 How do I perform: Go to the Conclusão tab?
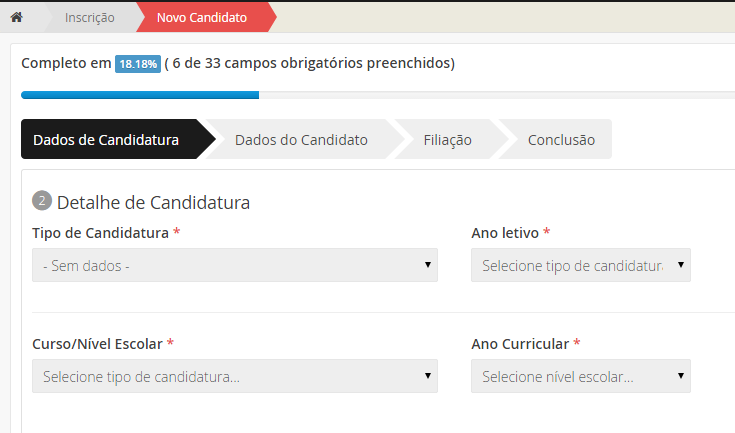click(x=561, y=140)
